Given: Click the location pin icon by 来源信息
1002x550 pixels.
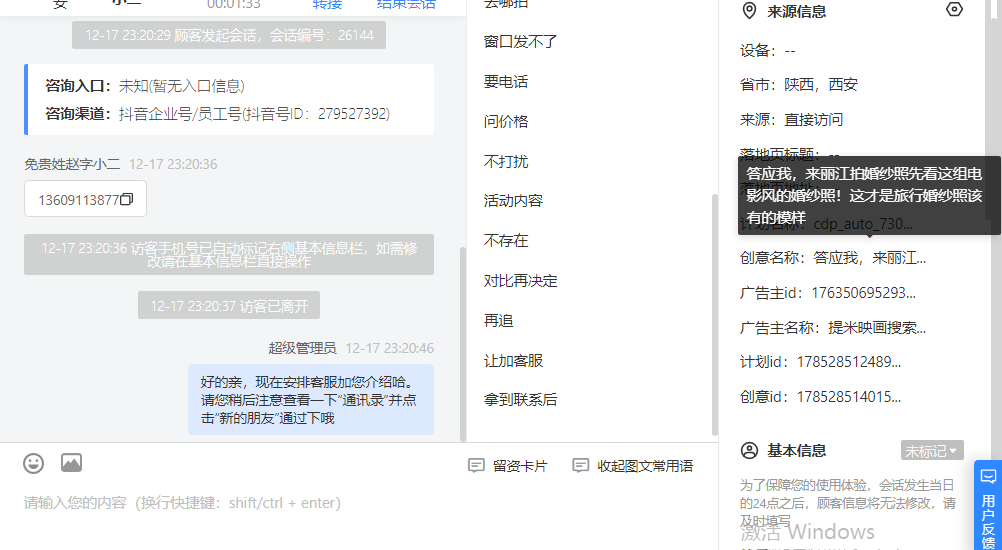Looking at the screenshot, I should tap(749, 11).
